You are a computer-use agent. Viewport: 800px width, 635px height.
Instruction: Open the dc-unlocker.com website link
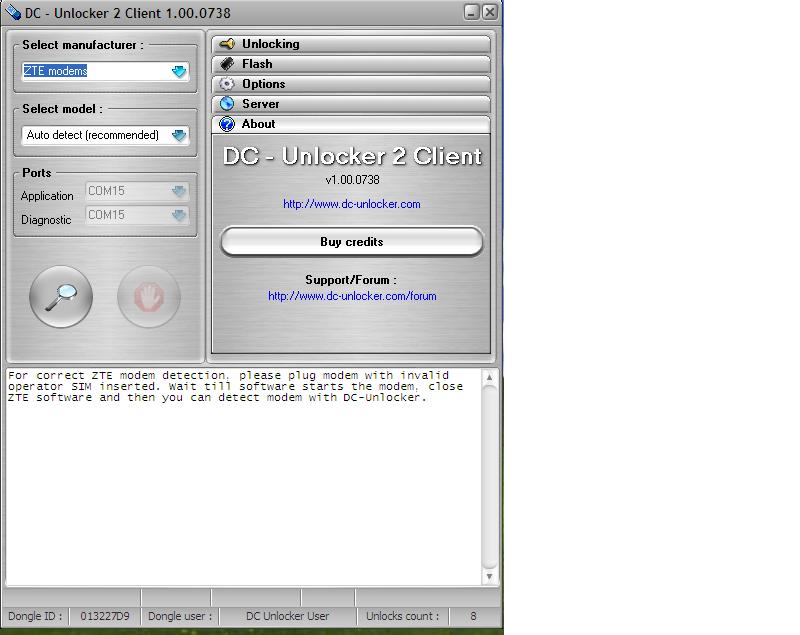[351, 204]
